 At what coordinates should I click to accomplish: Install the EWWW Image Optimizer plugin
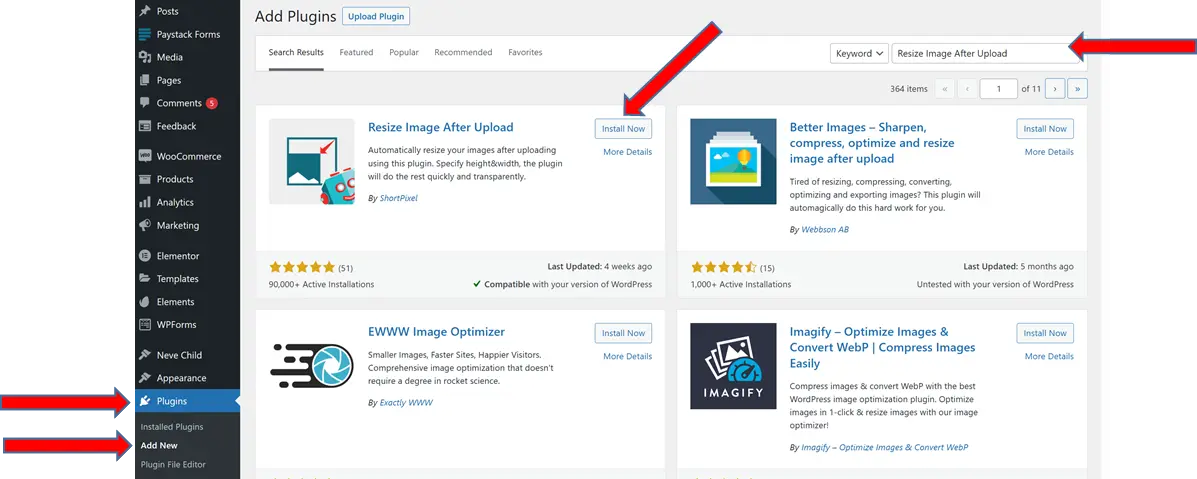(624, 333)
